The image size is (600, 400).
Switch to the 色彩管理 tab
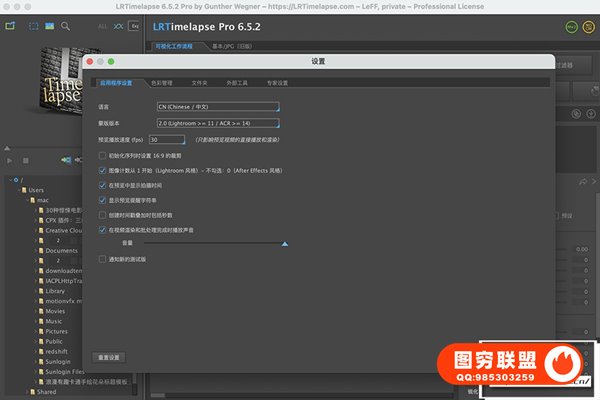[x=161, y=83]
